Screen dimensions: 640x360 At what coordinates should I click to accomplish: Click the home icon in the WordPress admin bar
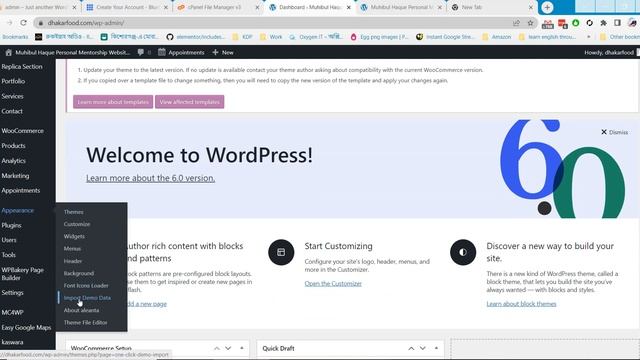coord(8,52)
